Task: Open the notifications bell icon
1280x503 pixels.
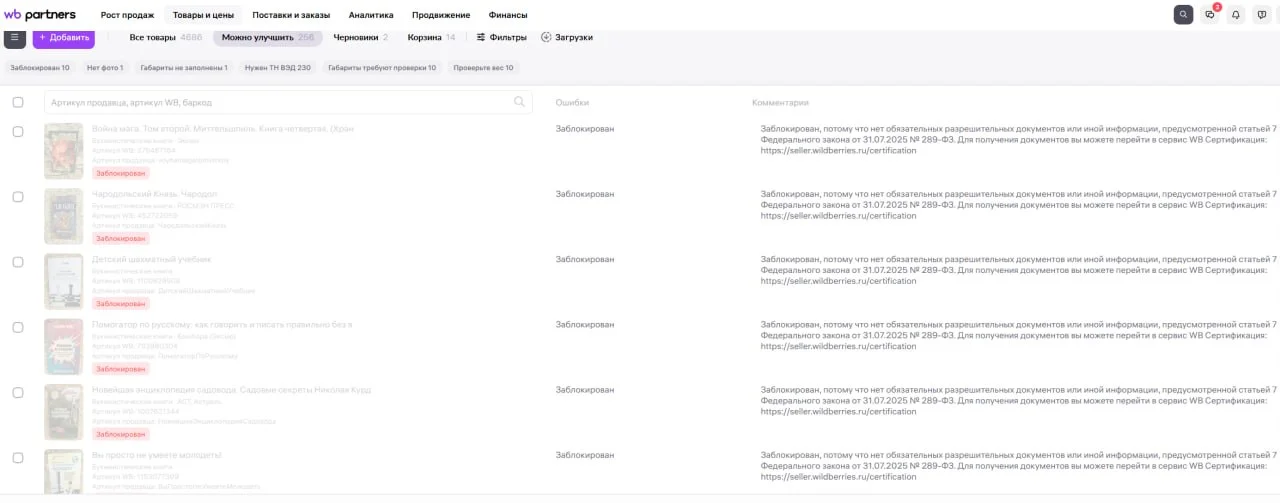Action: (x=1236, y=15)
